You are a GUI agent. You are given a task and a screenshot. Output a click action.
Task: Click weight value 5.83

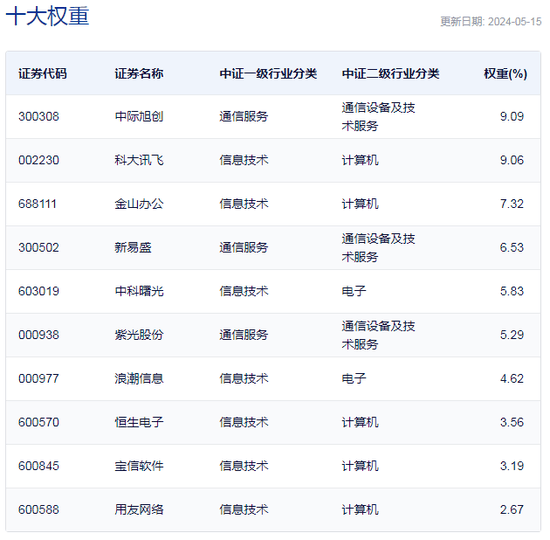point(512,291)
